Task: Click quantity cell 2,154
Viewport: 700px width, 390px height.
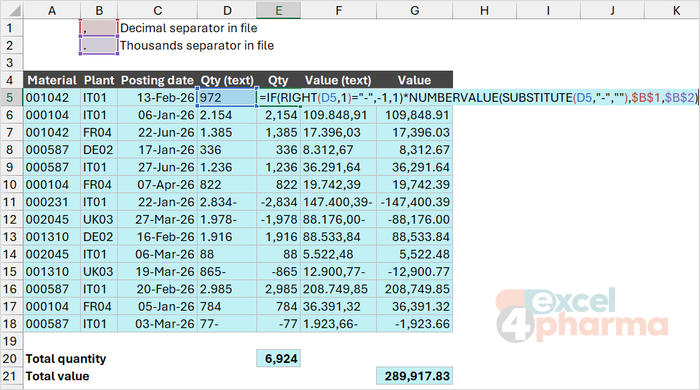Action: coord(279,115)
